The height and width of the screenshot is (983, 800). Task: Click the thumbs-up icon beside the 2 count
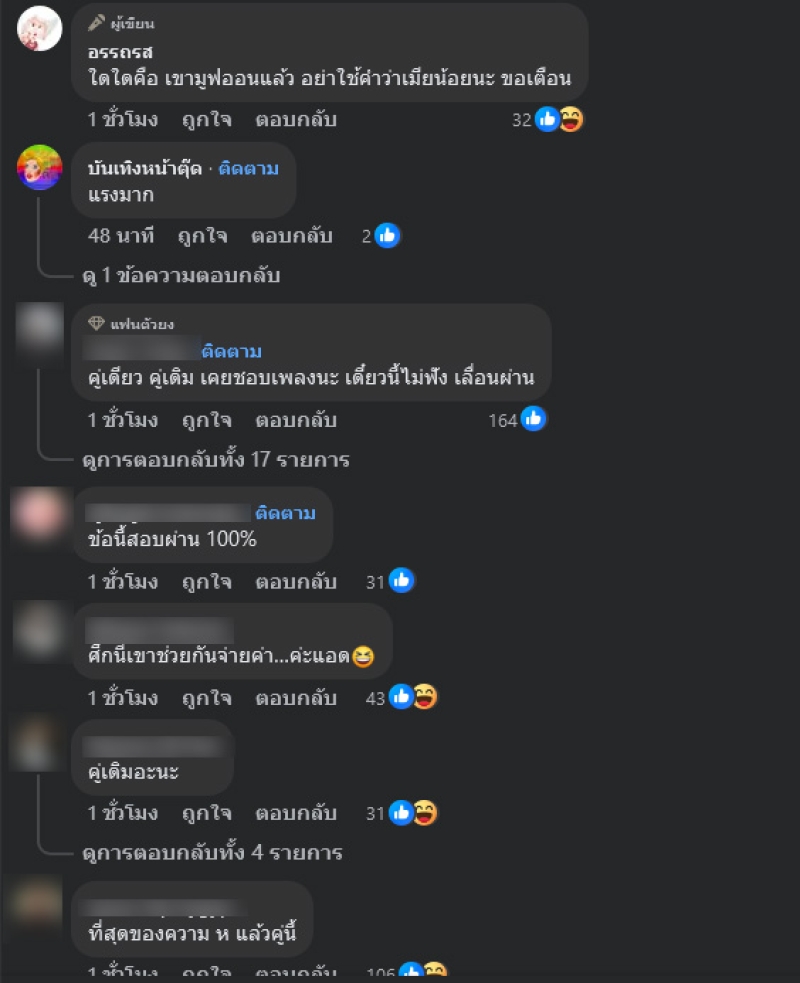click(387, 236)
